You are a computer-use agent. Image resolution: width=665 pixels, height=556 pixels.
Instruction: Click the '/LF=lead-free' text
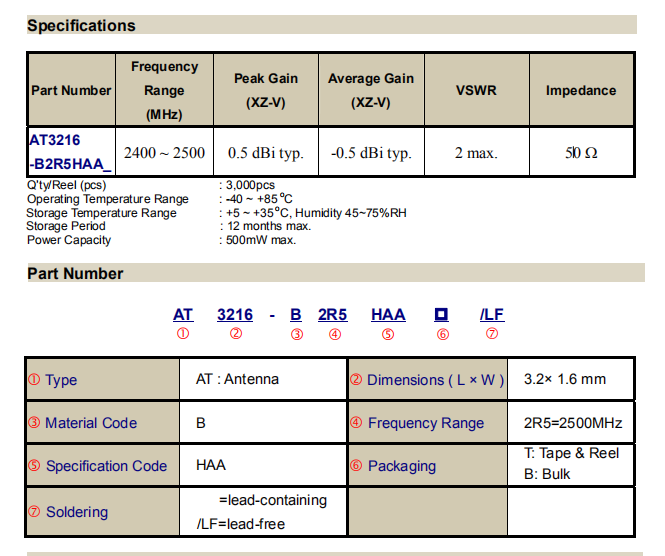tap(240, 525)
